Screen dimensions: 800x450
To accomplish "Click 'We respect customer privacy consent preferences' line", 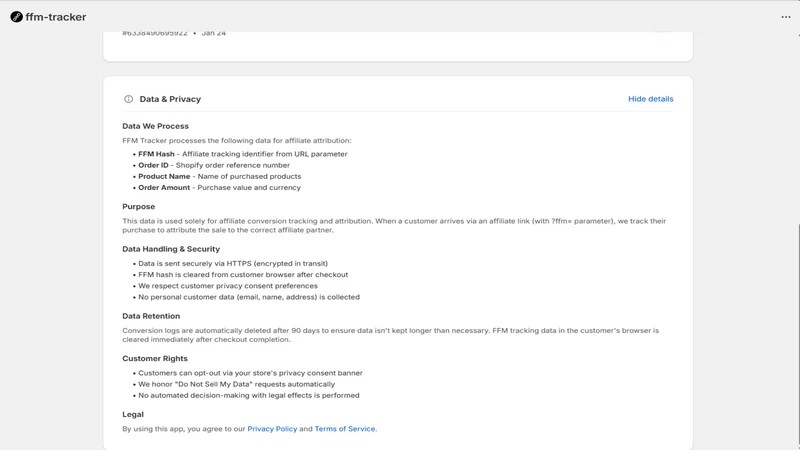I will [228, 286].
